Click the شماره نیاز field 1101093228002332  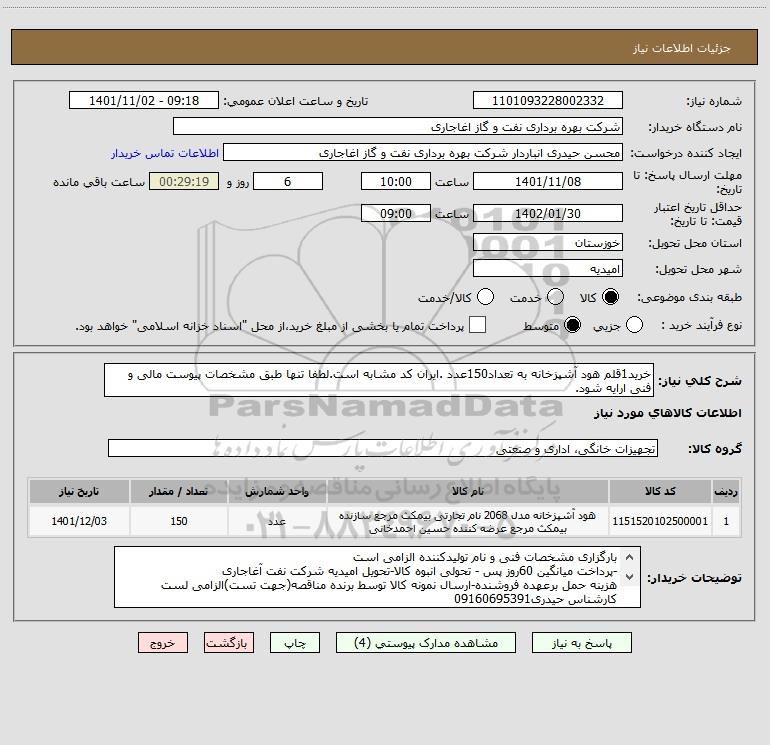click(548, 100)
